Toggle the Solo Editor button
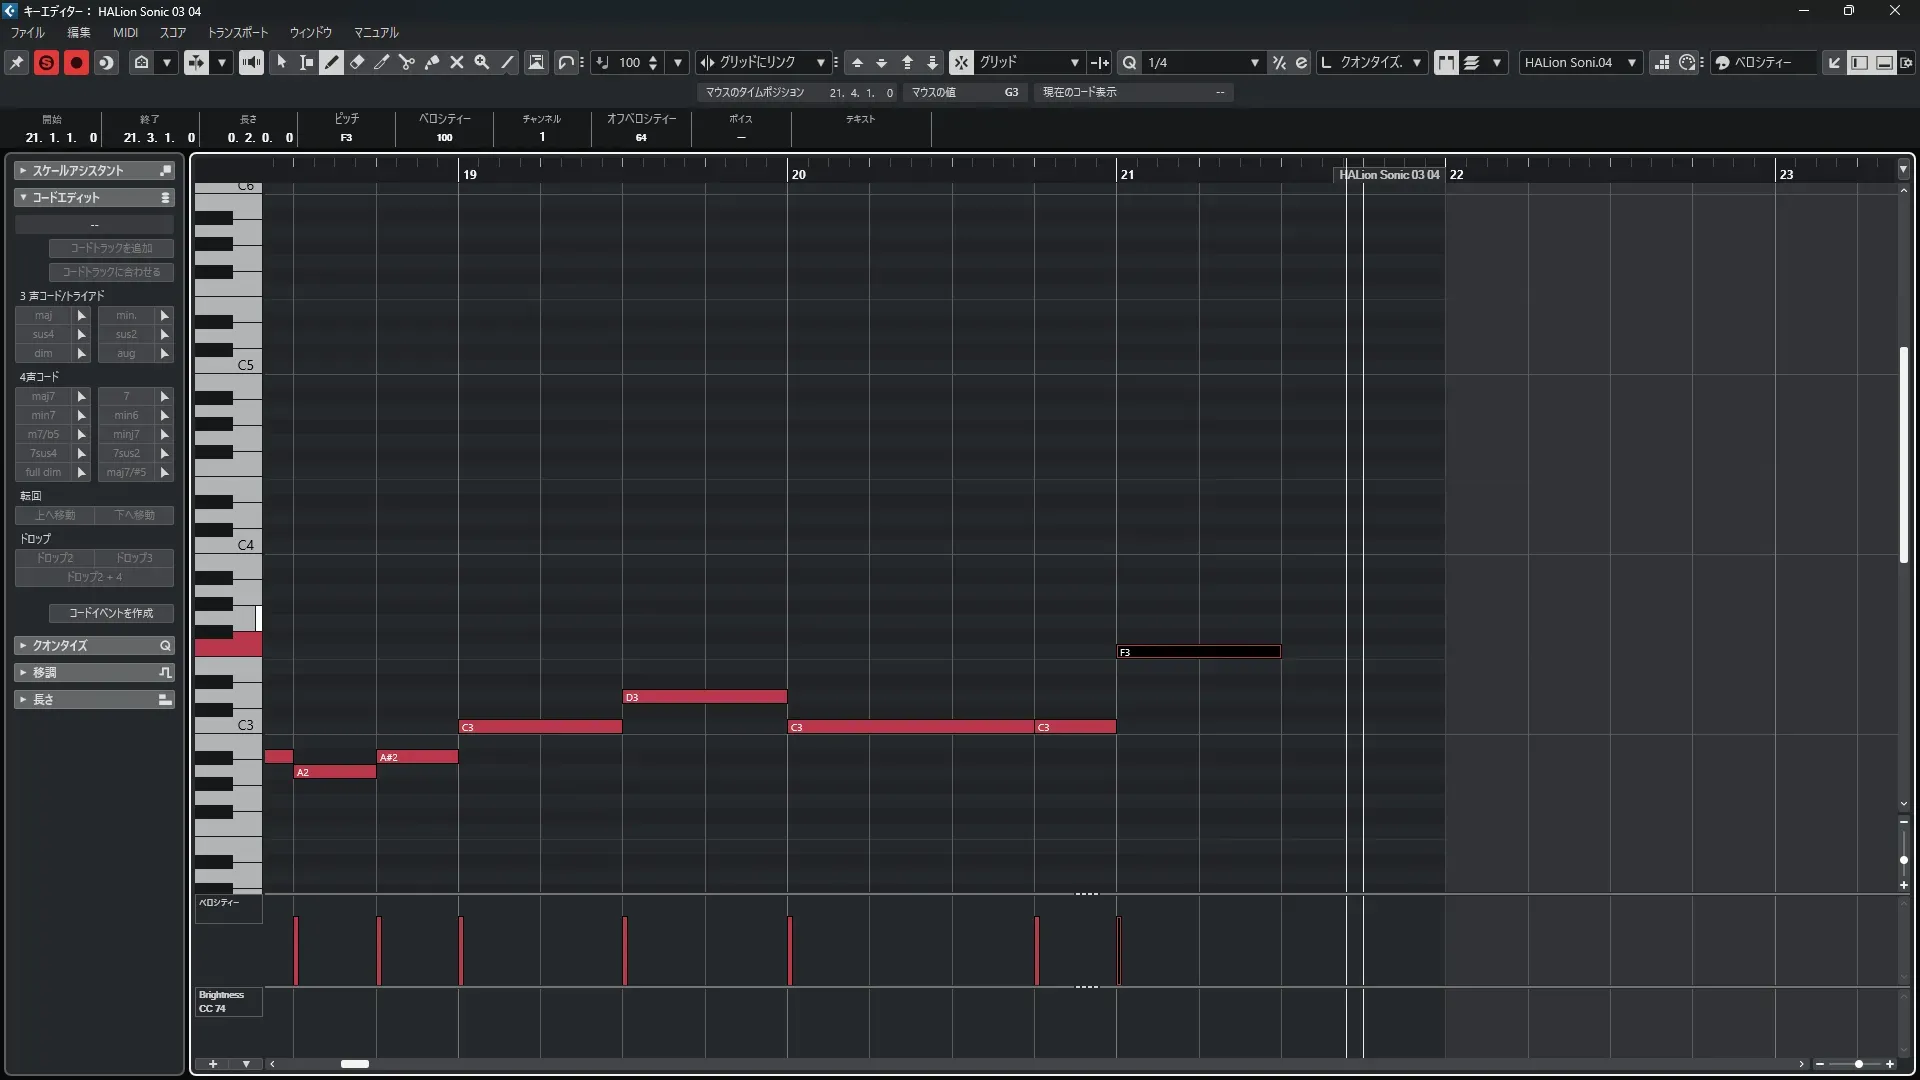This screenshot has width=1920, height=1080. tap(46, 62)
